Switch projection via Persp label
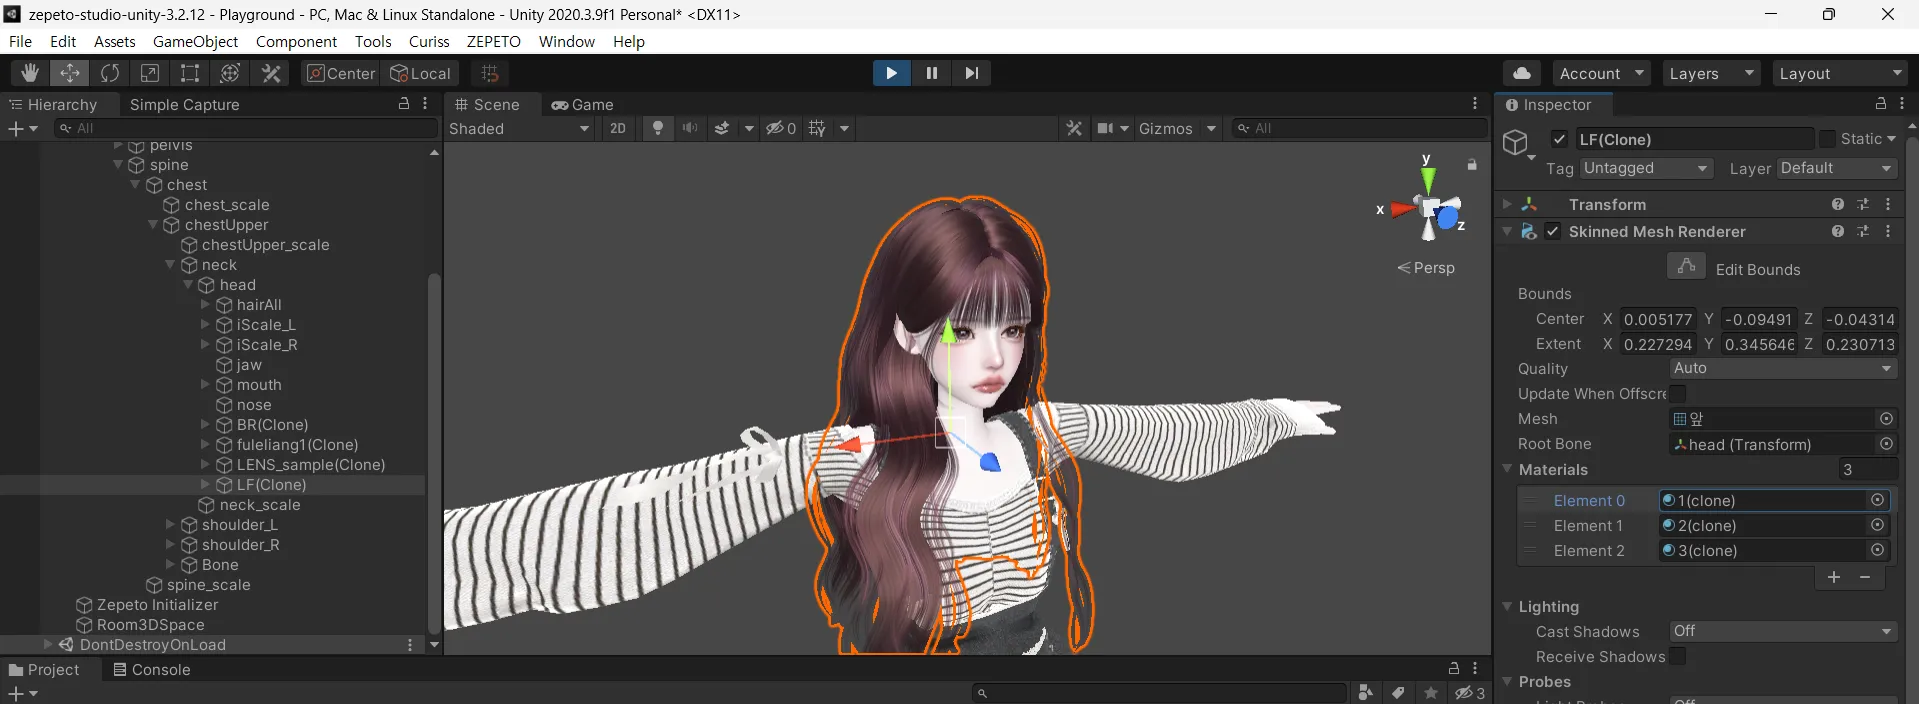The height and width of the screenshot is (704, 1919). pyautogui.click(x=1426, y=268)
